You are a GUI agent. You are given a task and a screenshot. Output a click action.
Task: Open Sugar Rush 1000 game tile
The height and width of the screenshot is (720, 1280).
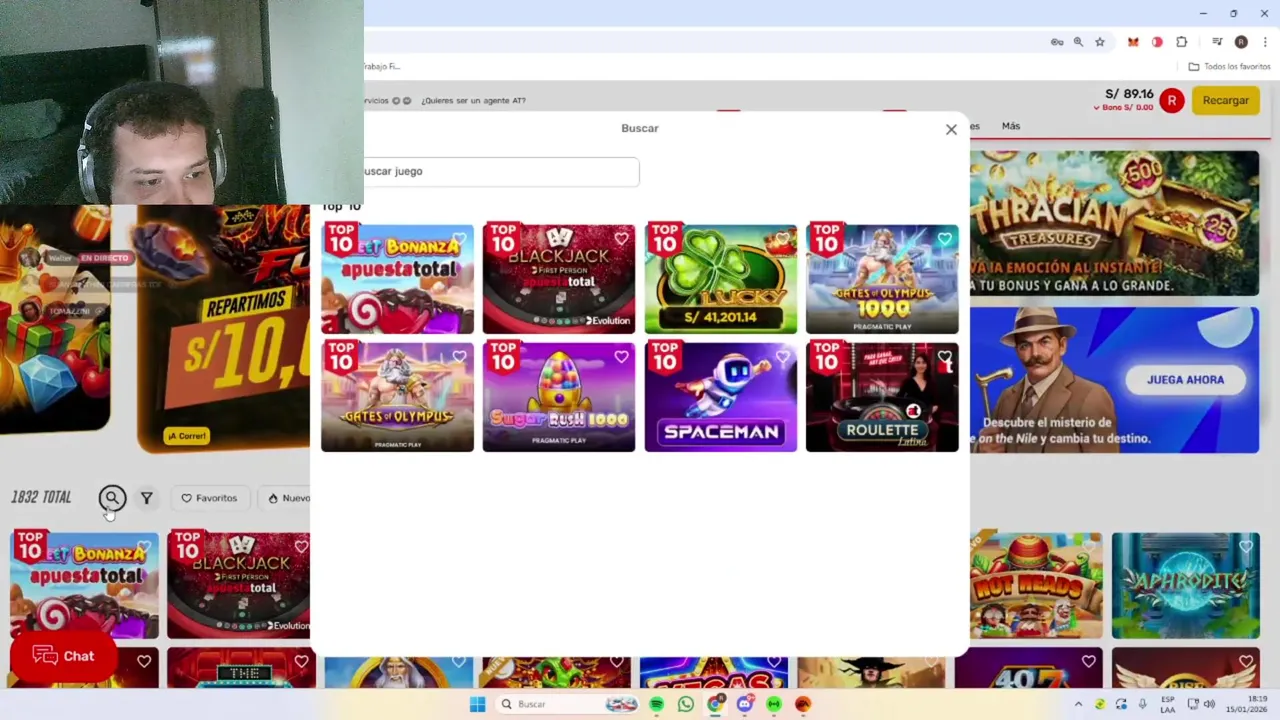coord(559,397)
